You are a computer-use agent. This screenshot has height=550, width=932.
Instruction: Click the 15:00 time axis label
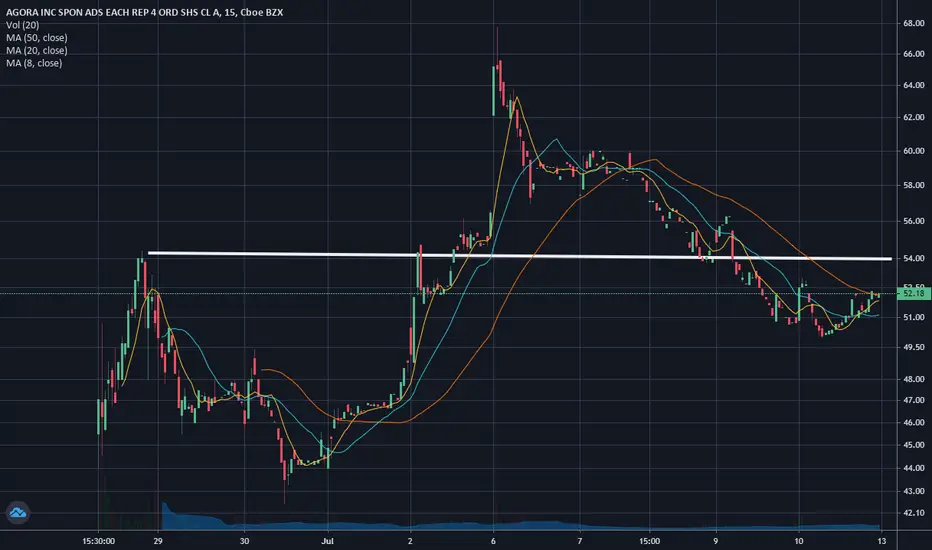point(649,541)
